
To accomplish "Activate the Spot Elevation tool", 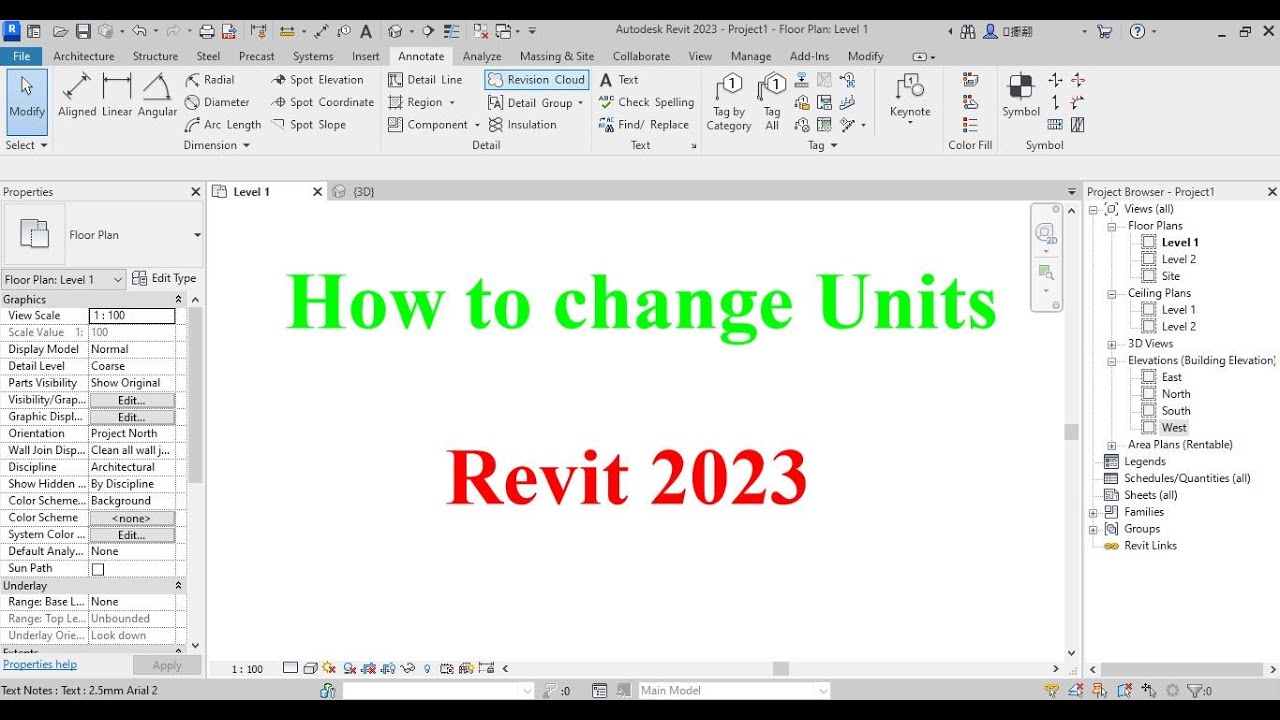I will coord(317,80).
